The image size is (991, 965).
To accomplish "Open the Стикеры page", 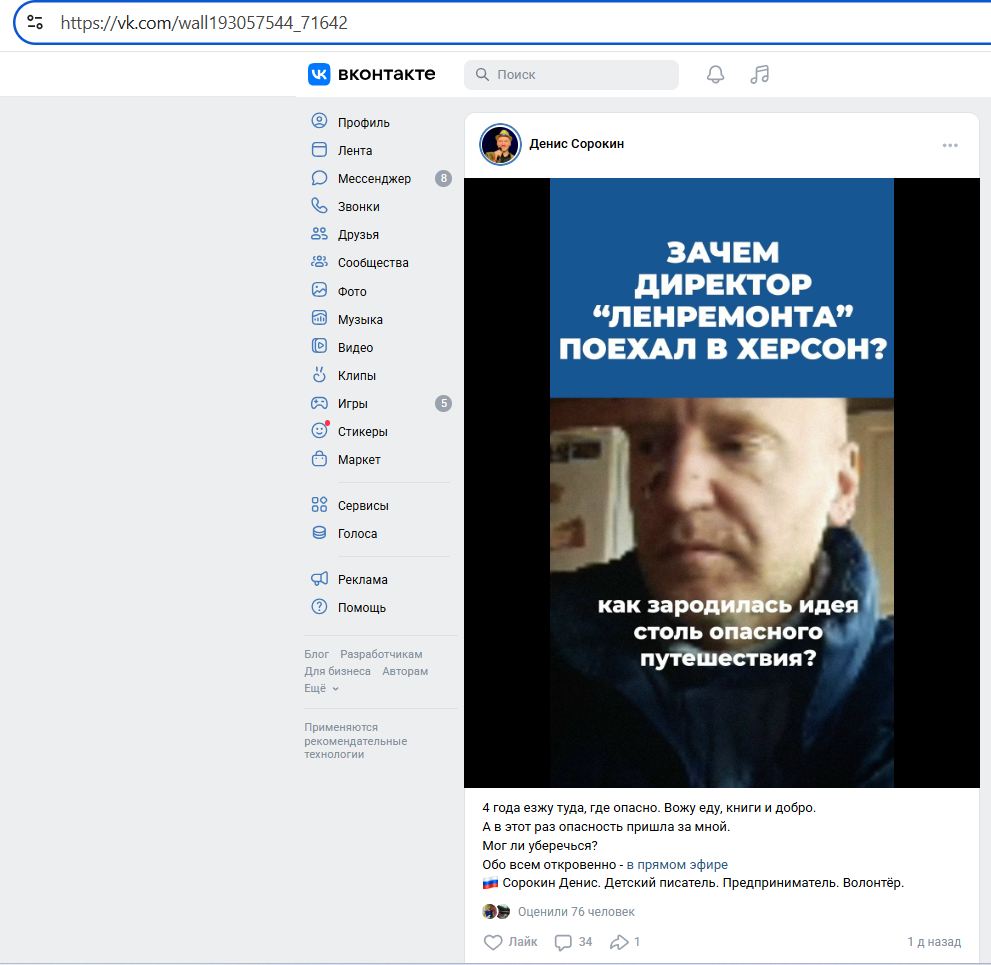I will (361, 431).
